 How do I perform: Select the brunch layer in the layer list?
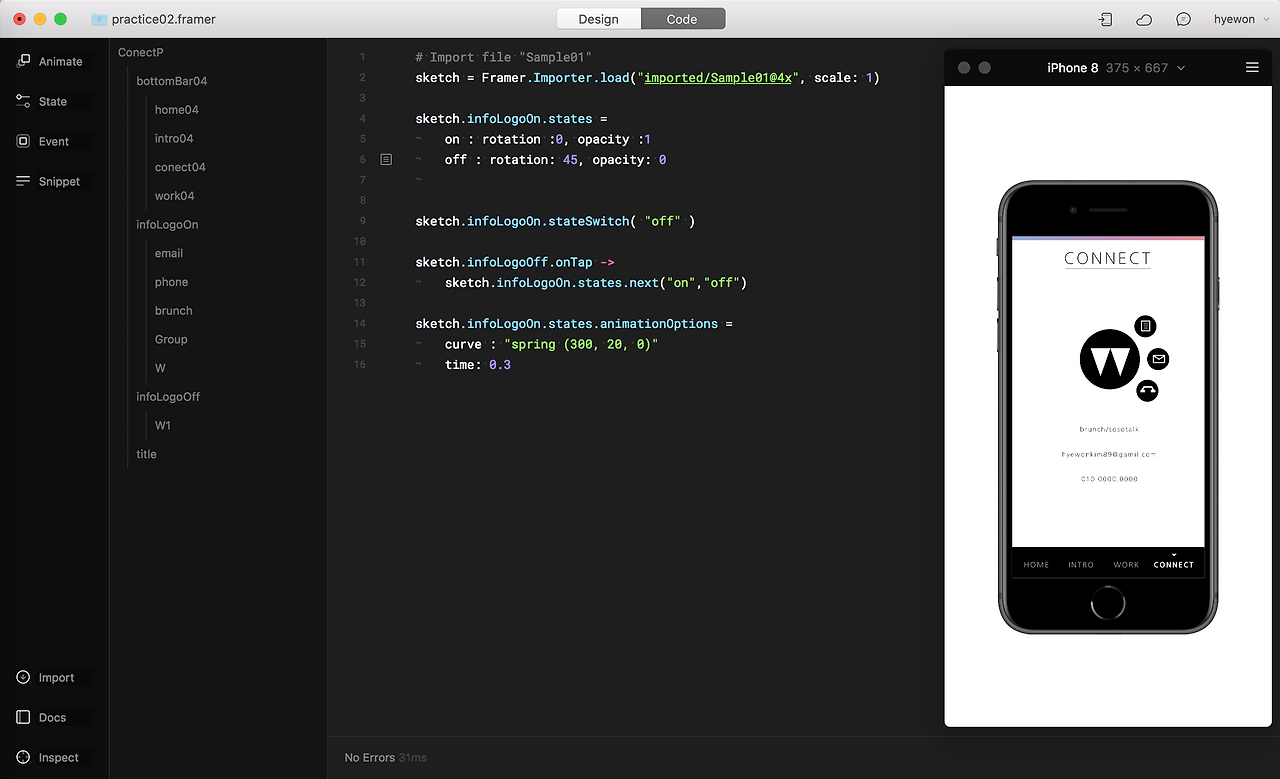click(x=174, y=311)
